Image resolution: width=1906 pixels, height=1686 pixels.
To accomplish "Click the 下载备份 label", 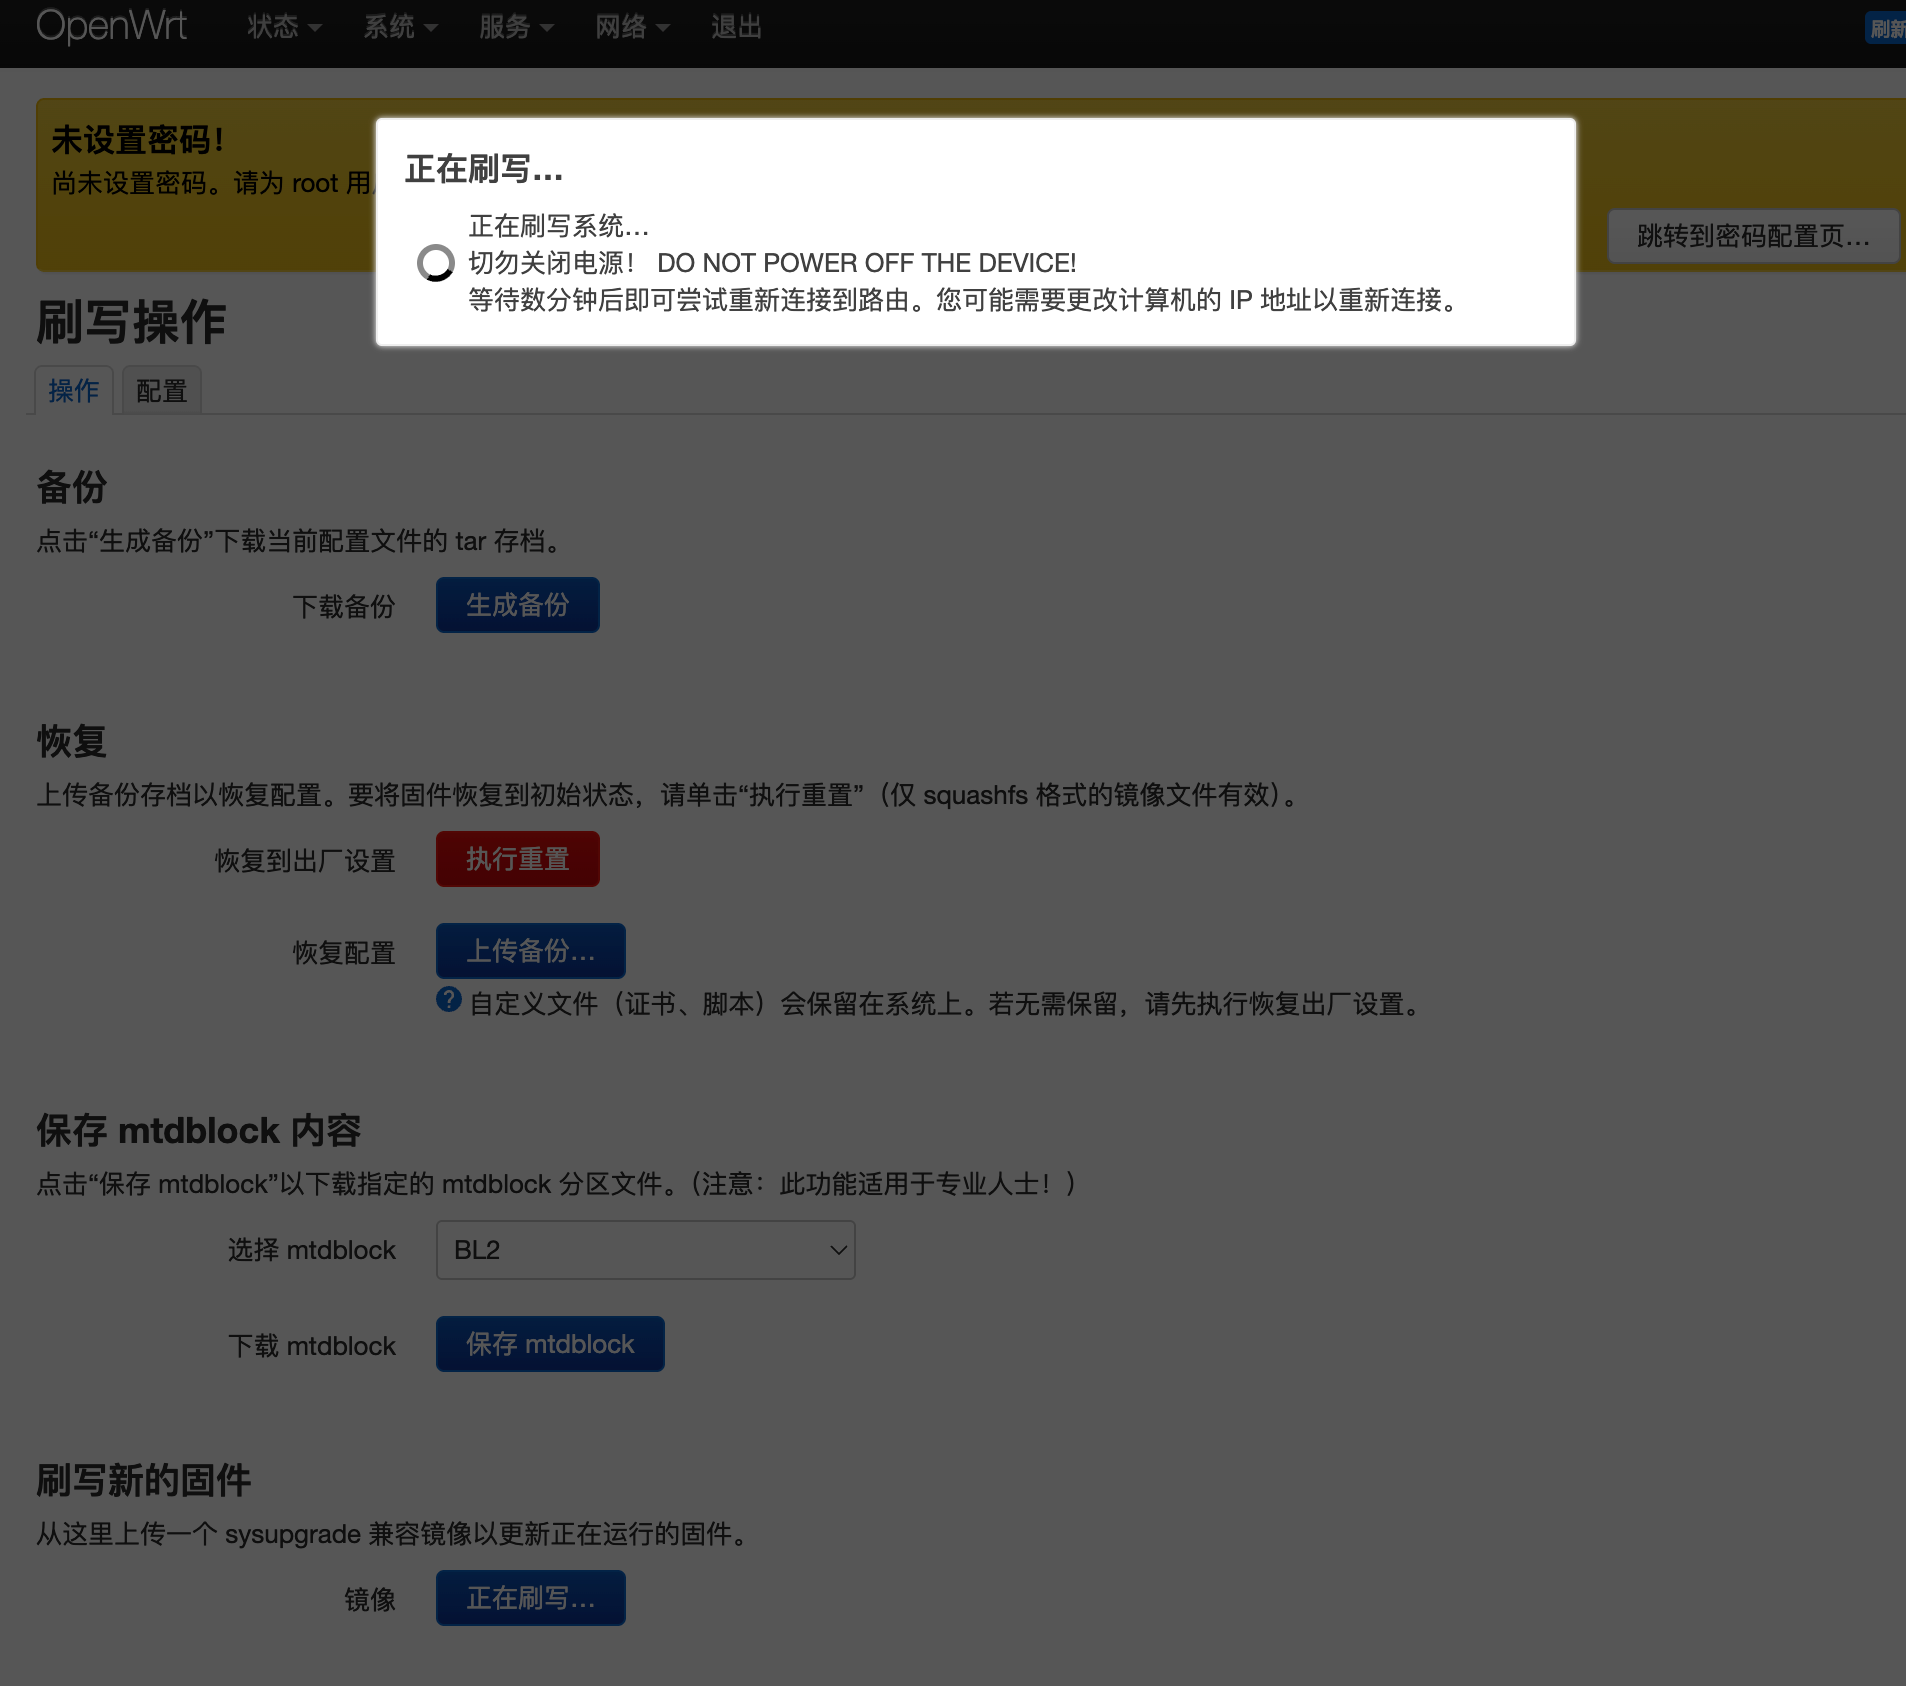I will pyautogui.click(x=344, y=606).
